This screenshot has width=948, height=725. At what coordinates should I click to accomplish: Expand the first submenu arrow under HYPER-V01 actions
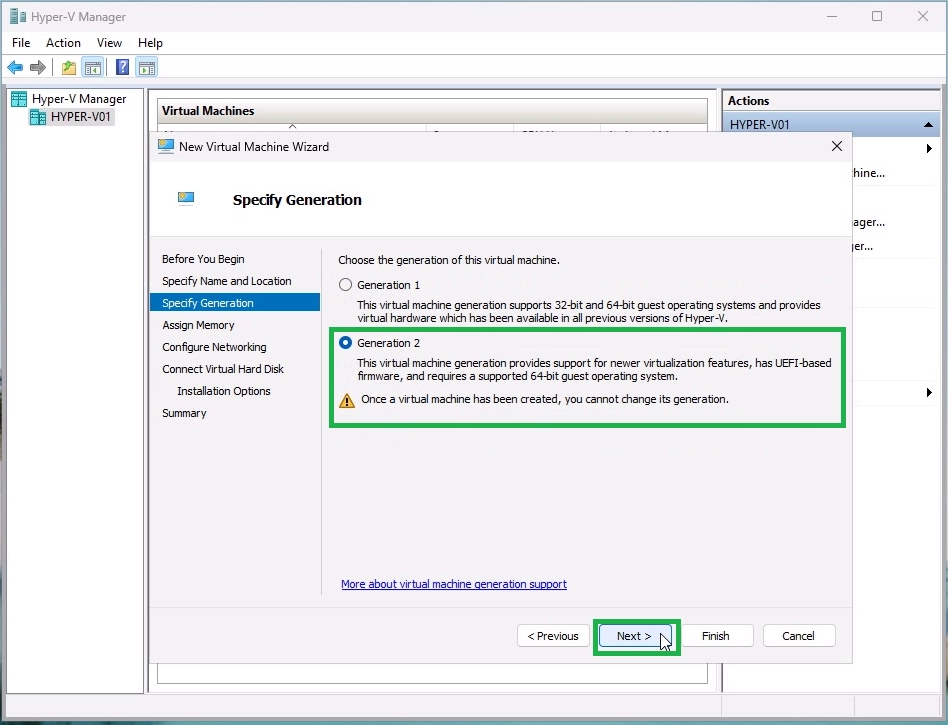[x=929, y=149]
